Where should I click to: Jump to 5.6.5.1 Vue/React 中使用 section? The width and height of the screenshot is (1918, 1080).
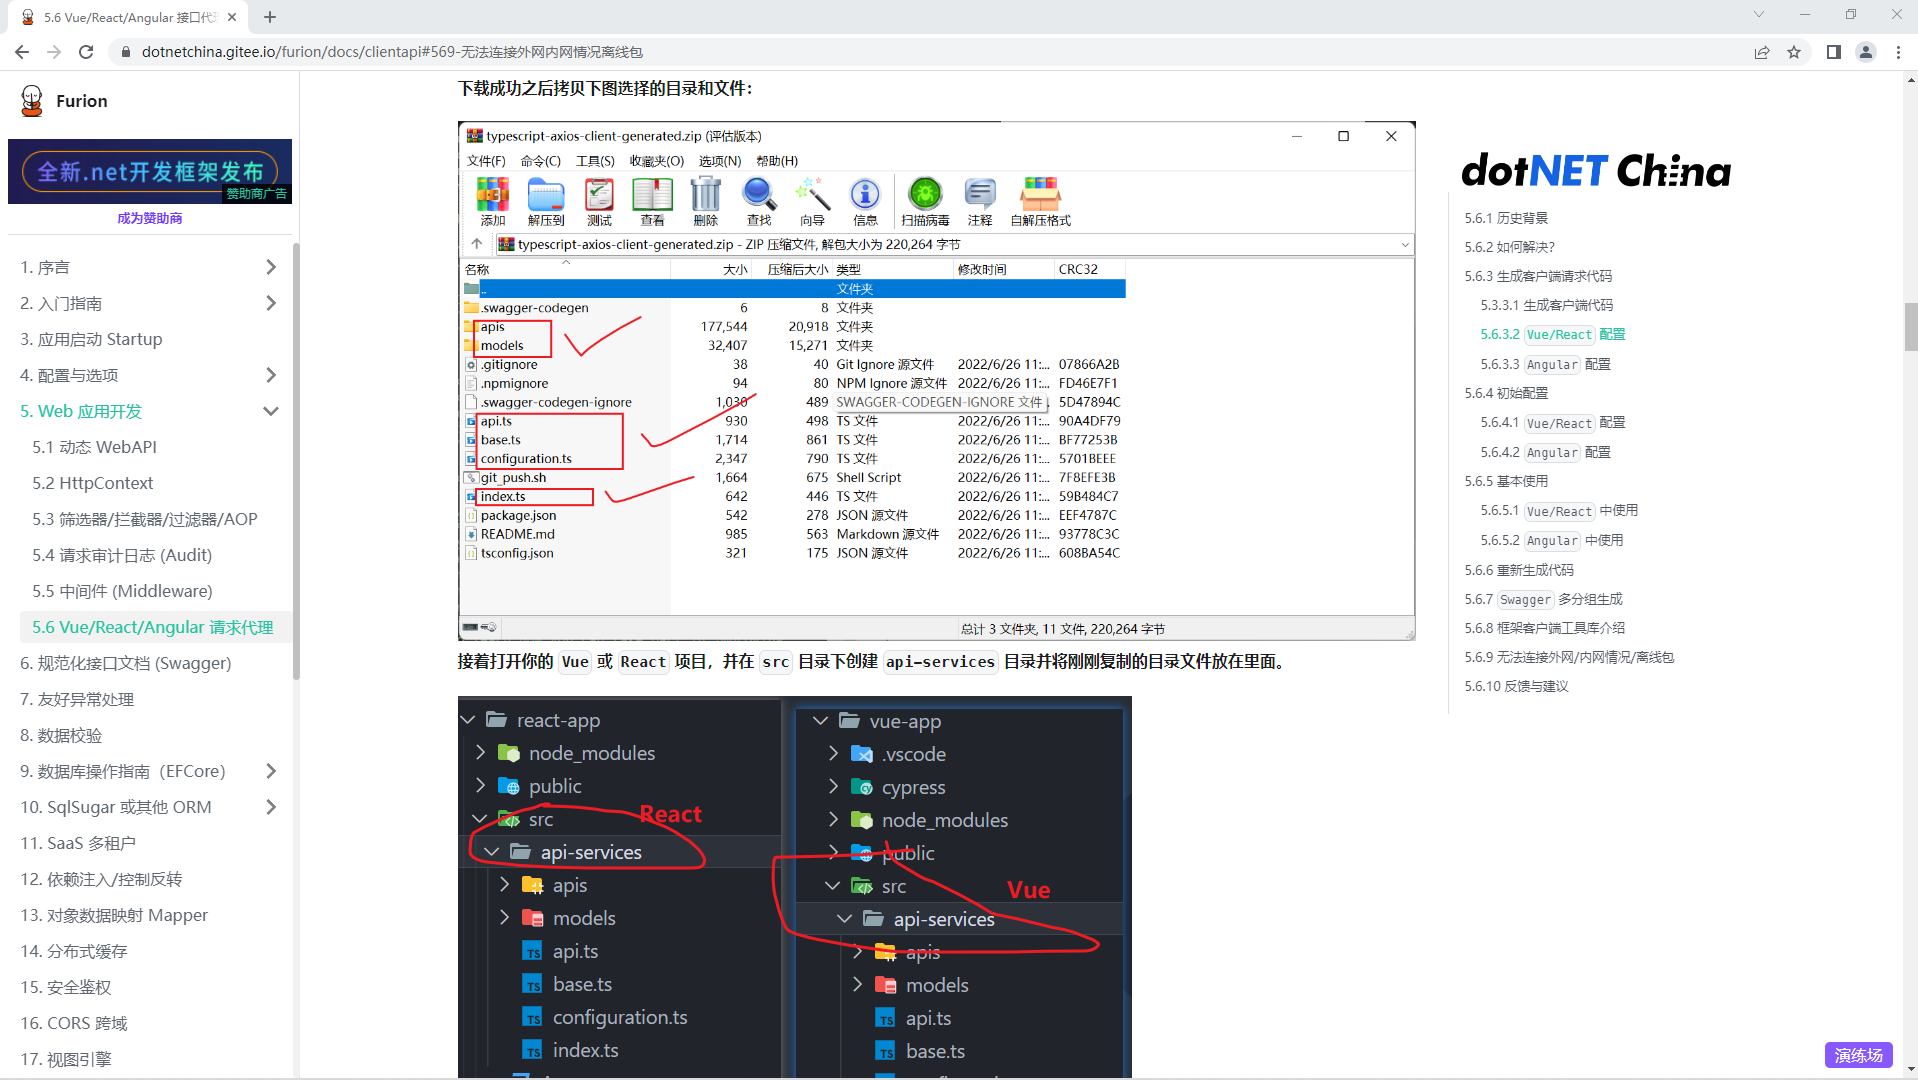tap(1559, 510)
